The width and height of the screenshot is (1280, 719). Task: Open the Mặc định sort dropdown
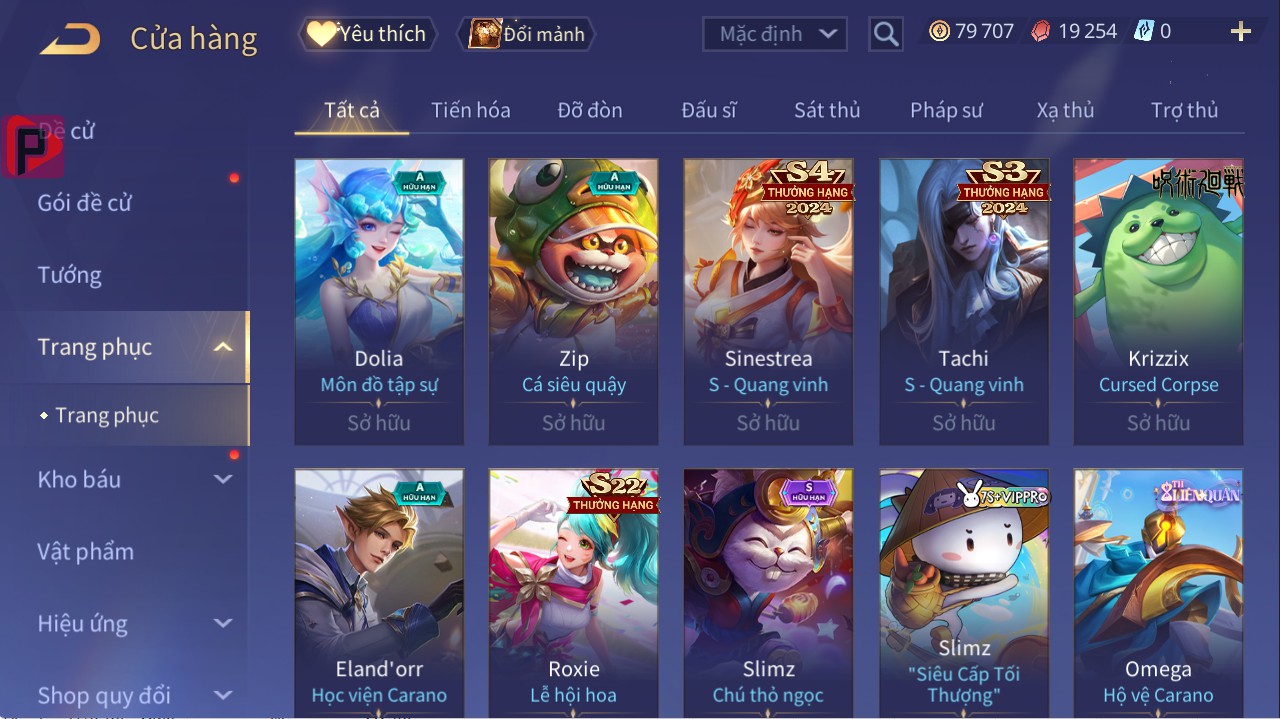tap(775, 34)
